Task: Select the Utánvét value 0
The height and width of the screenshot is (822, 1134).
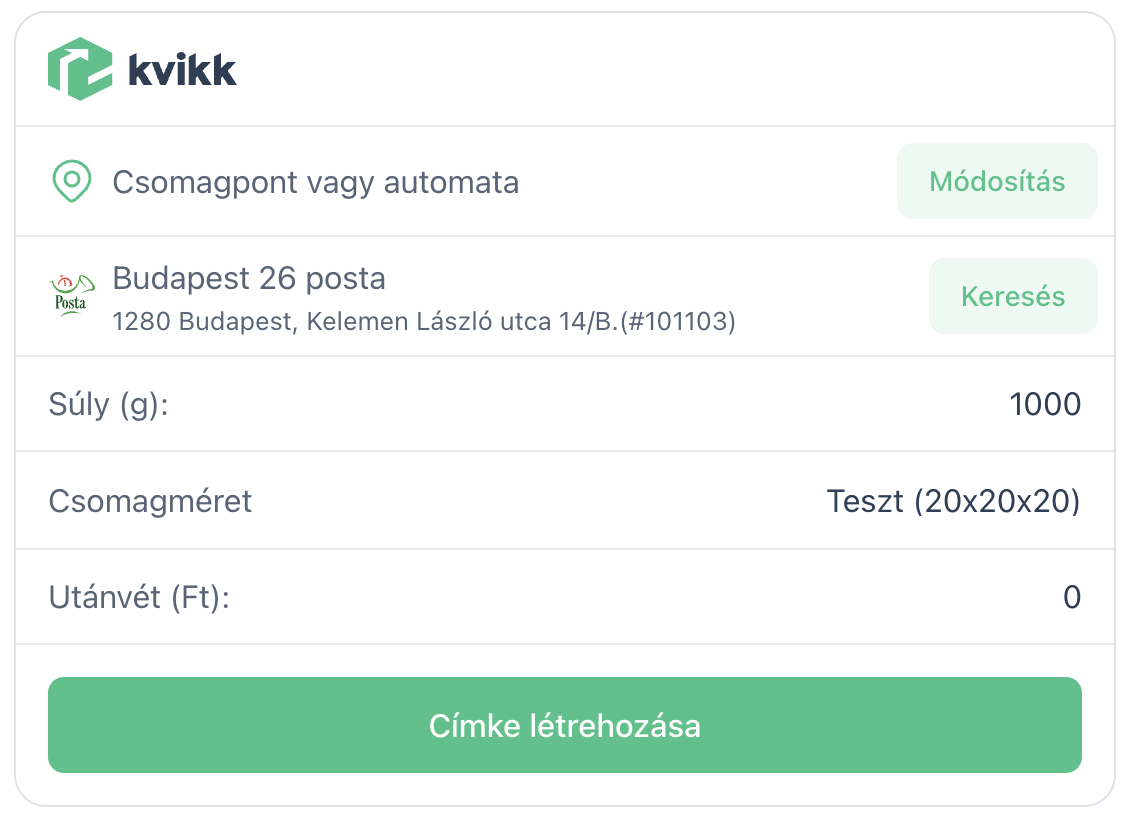Action: point(1071,598)
